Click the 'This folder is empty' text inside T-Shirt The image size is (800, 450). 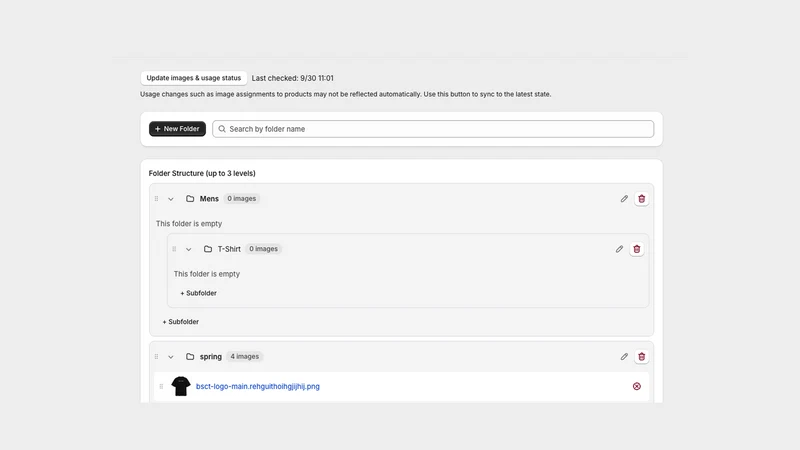tap(207, 274)
